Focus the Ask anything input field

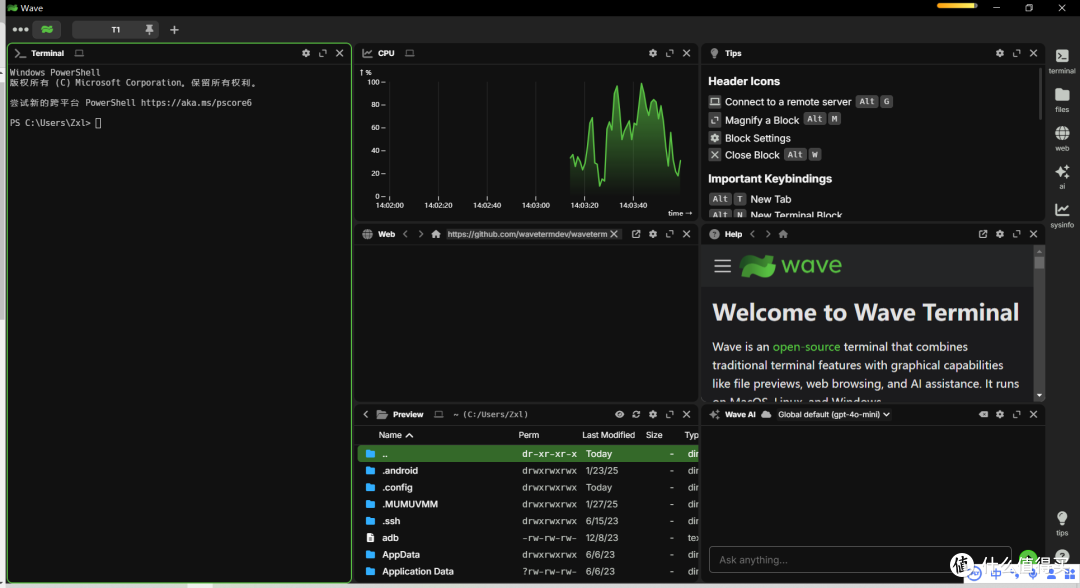click(x=830, y=560)
